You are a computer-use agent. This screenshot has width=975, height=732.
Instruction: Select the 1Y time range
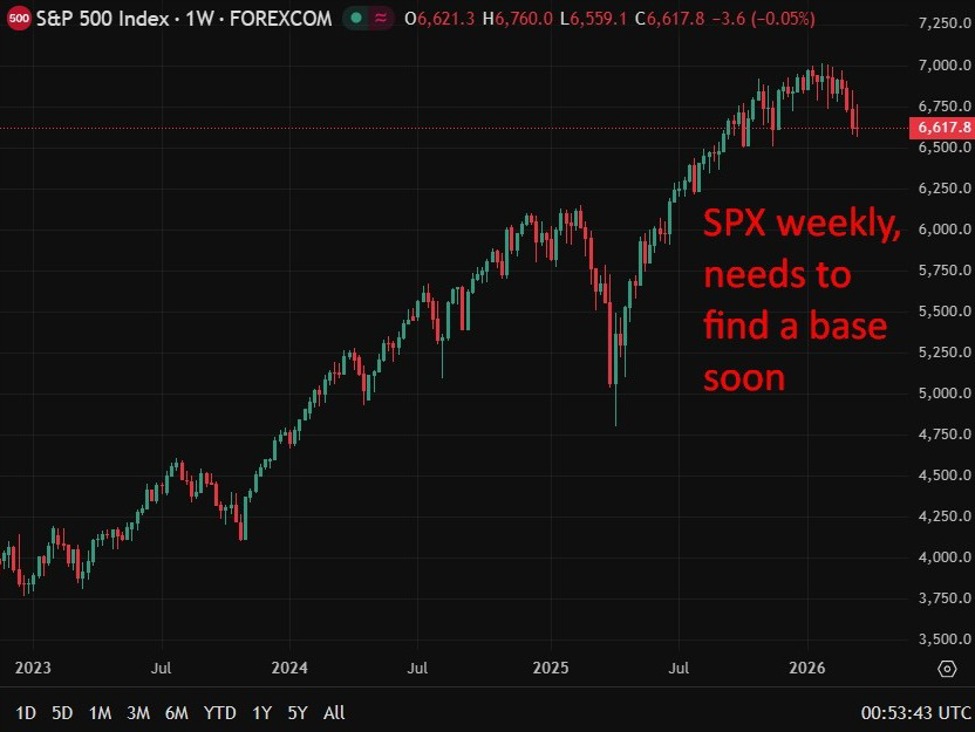click(x=262, y=713)
